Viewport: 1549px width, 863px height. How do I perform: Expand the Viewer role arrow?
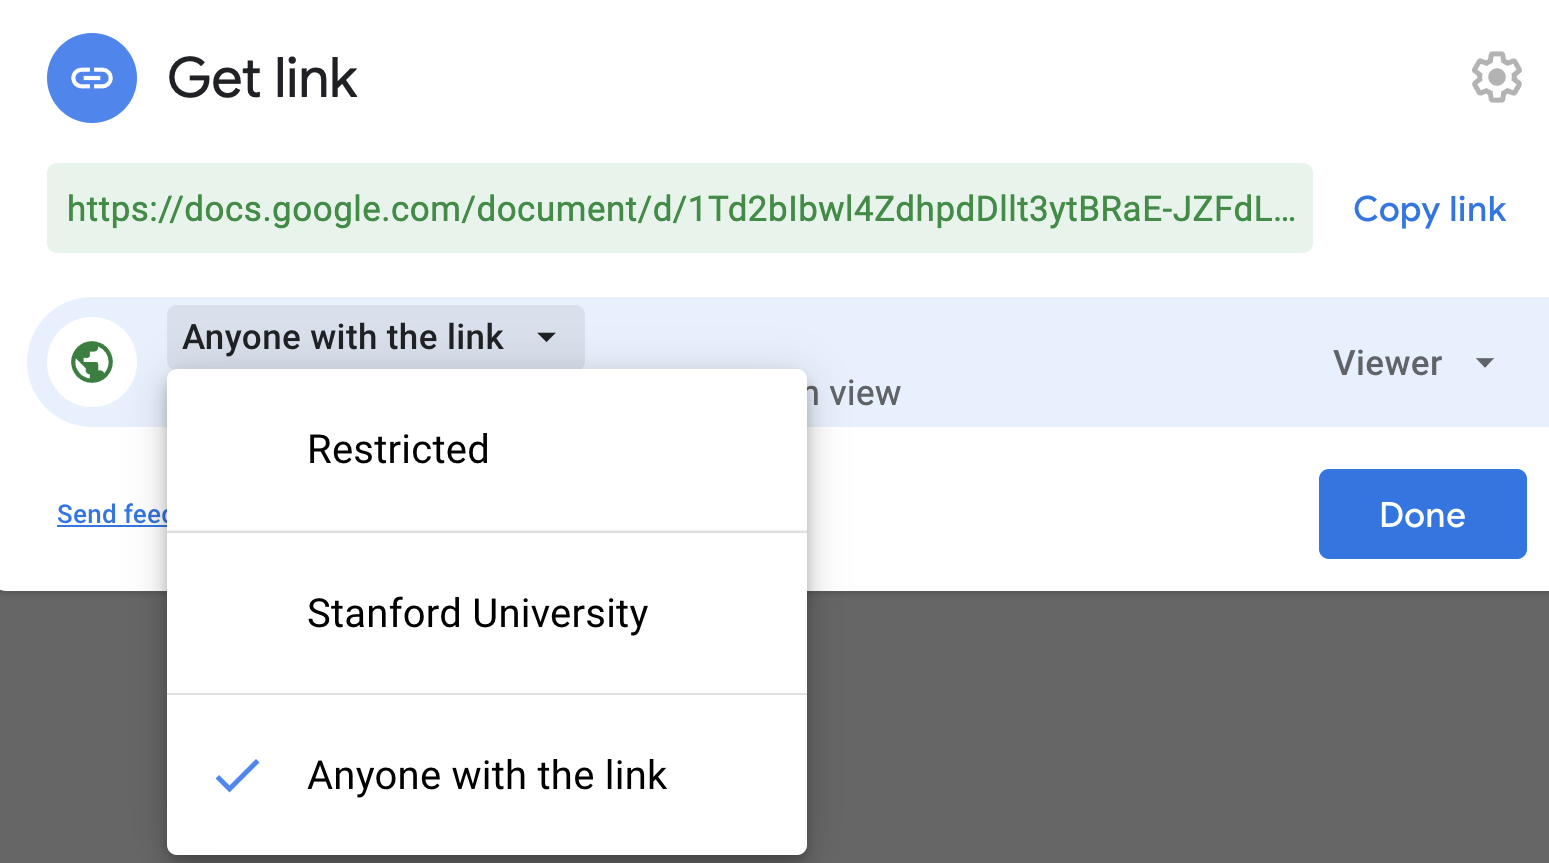[x=1485, y=363]
